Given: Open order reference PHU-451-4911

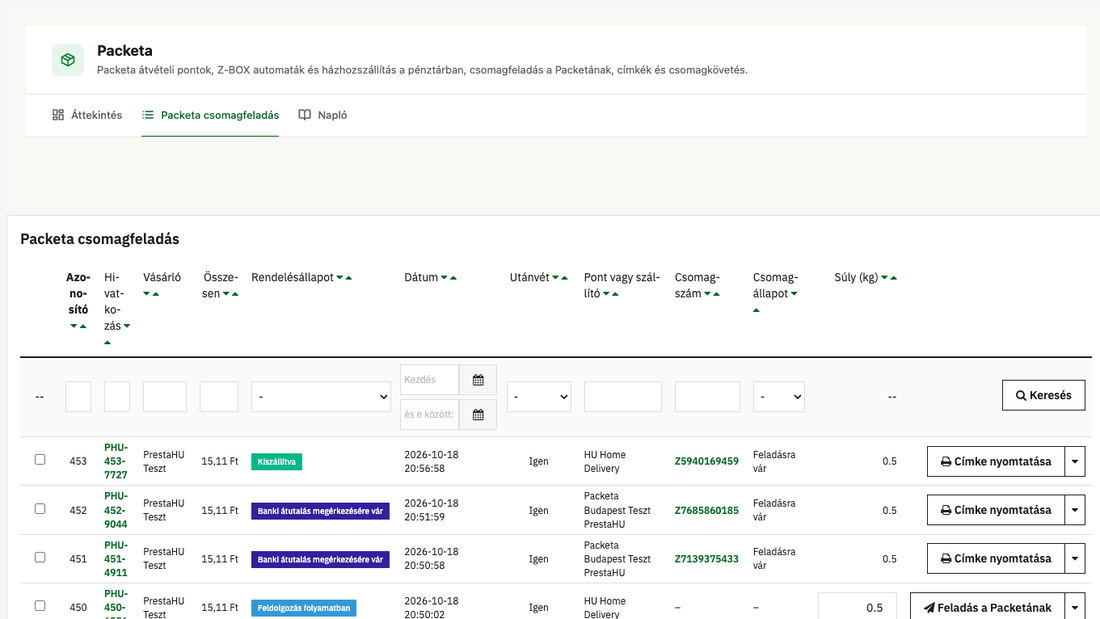Looking at the screenshot, I should [x=116, y=559].
